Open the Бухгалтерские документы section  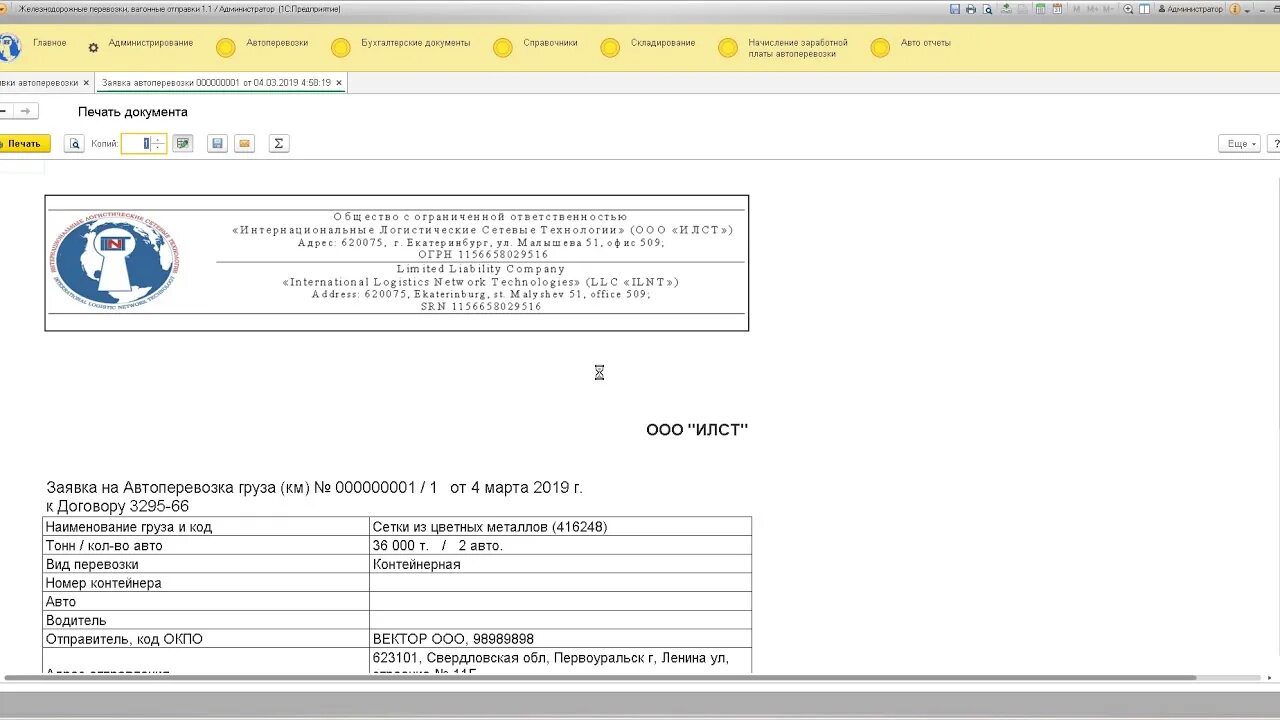click(x=416, y=43)
